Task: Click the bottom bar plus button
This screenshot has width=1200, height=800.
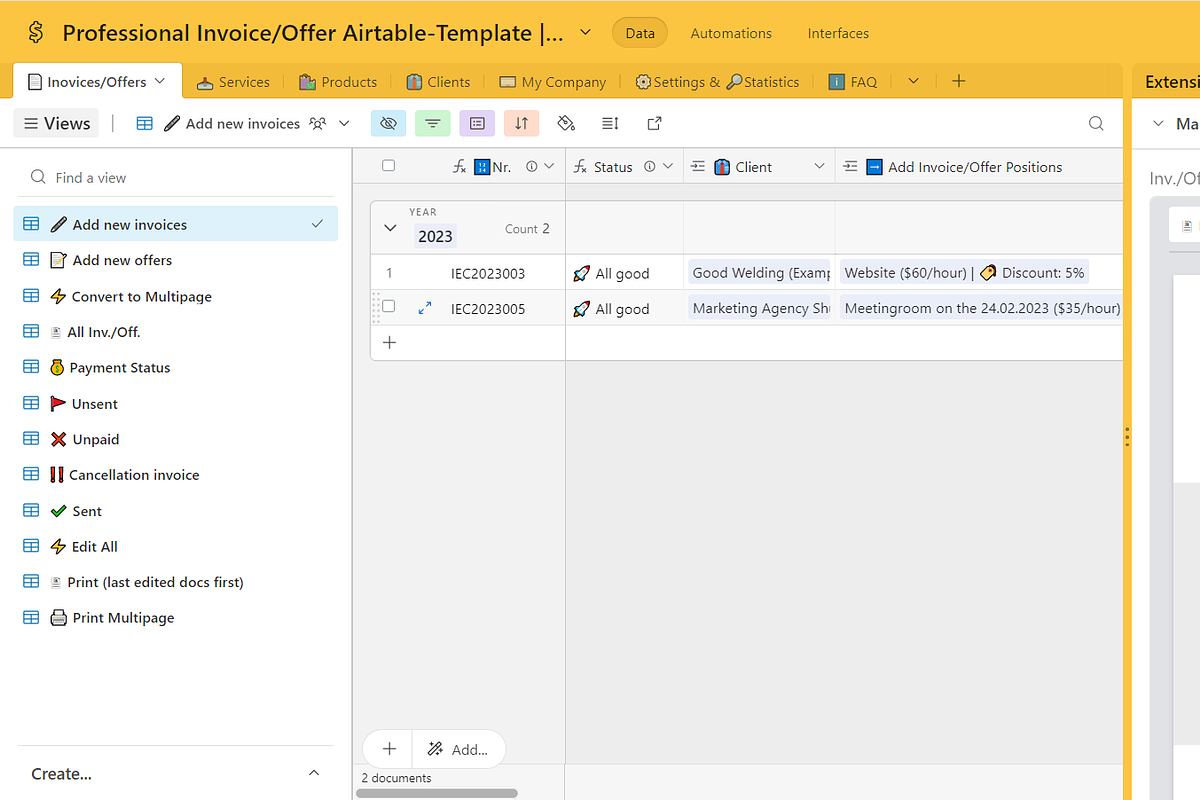Action: click(x=389, y=748)
